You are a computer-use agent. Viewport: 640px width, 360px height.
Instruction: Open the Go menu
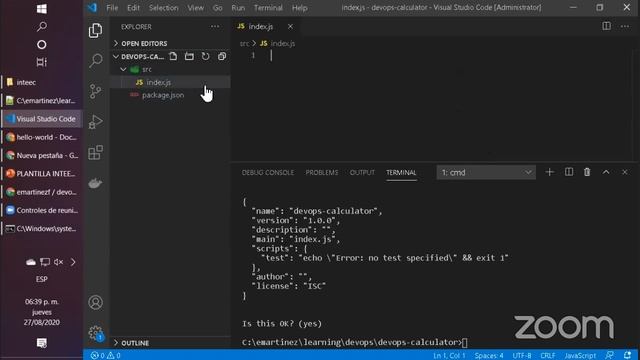pos(218,8)
